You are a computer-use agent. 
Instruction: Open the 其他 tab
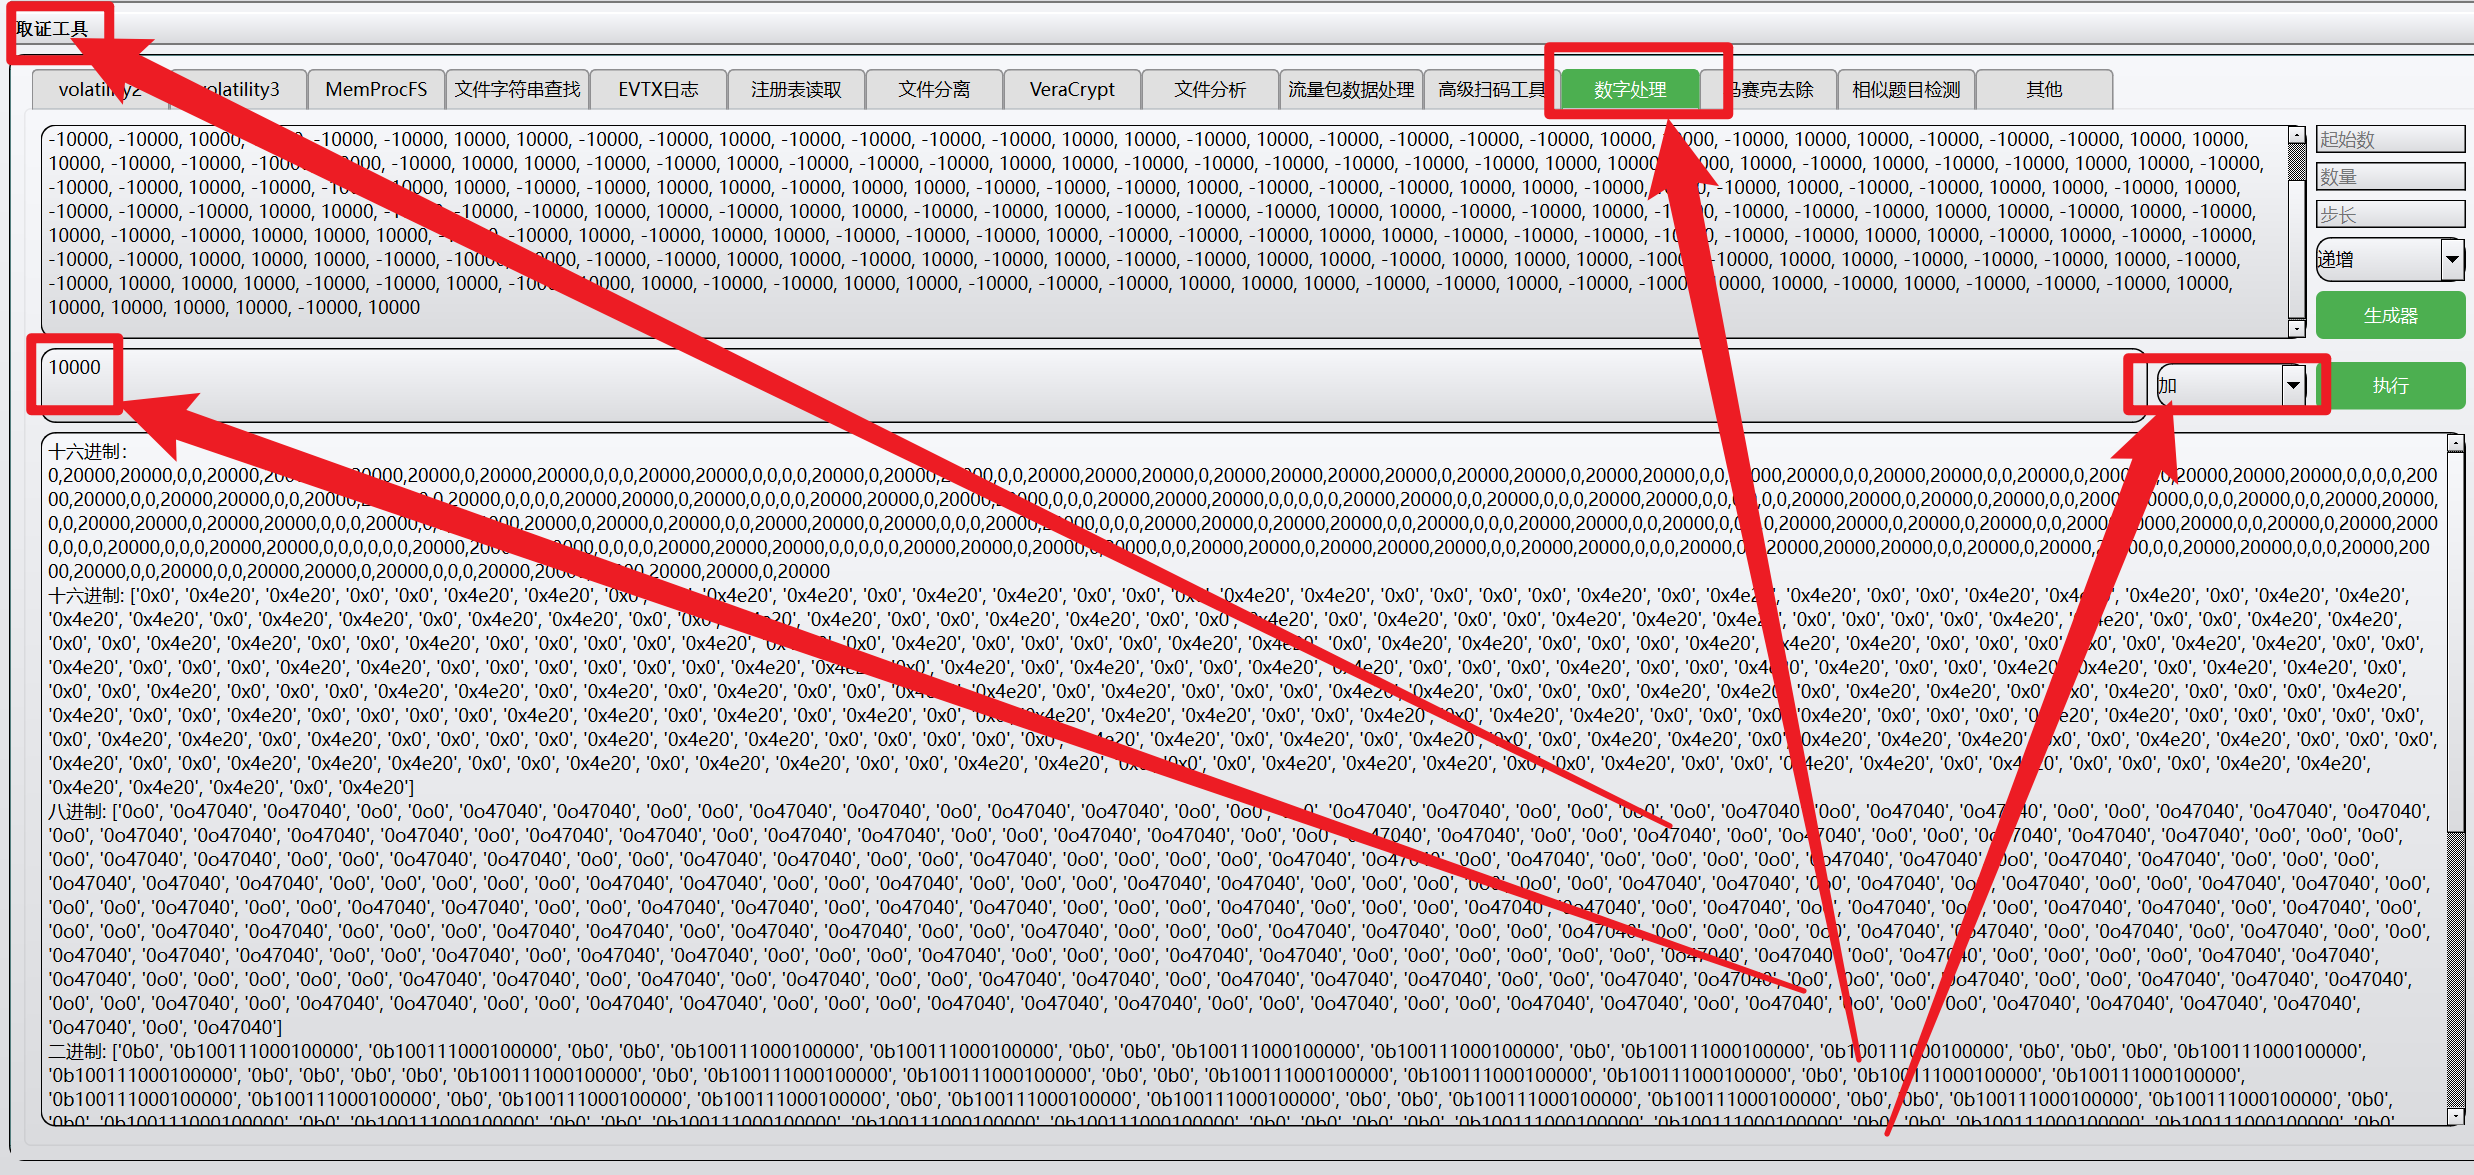2044,90
